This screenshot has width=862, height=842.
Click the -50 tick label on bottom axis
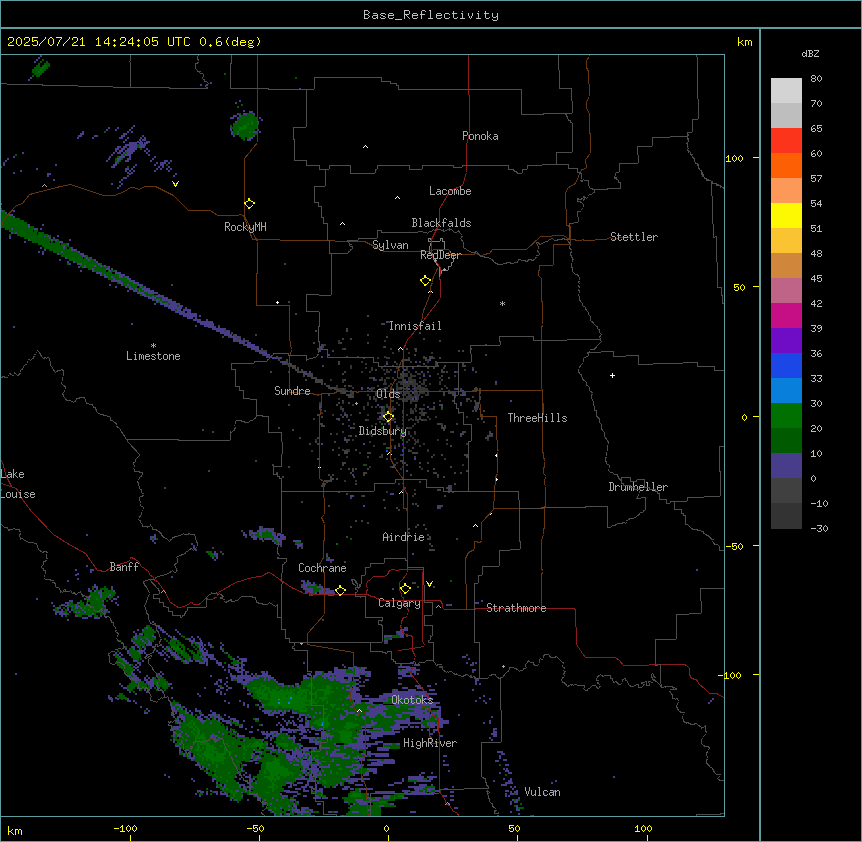[x=255, y=828]
